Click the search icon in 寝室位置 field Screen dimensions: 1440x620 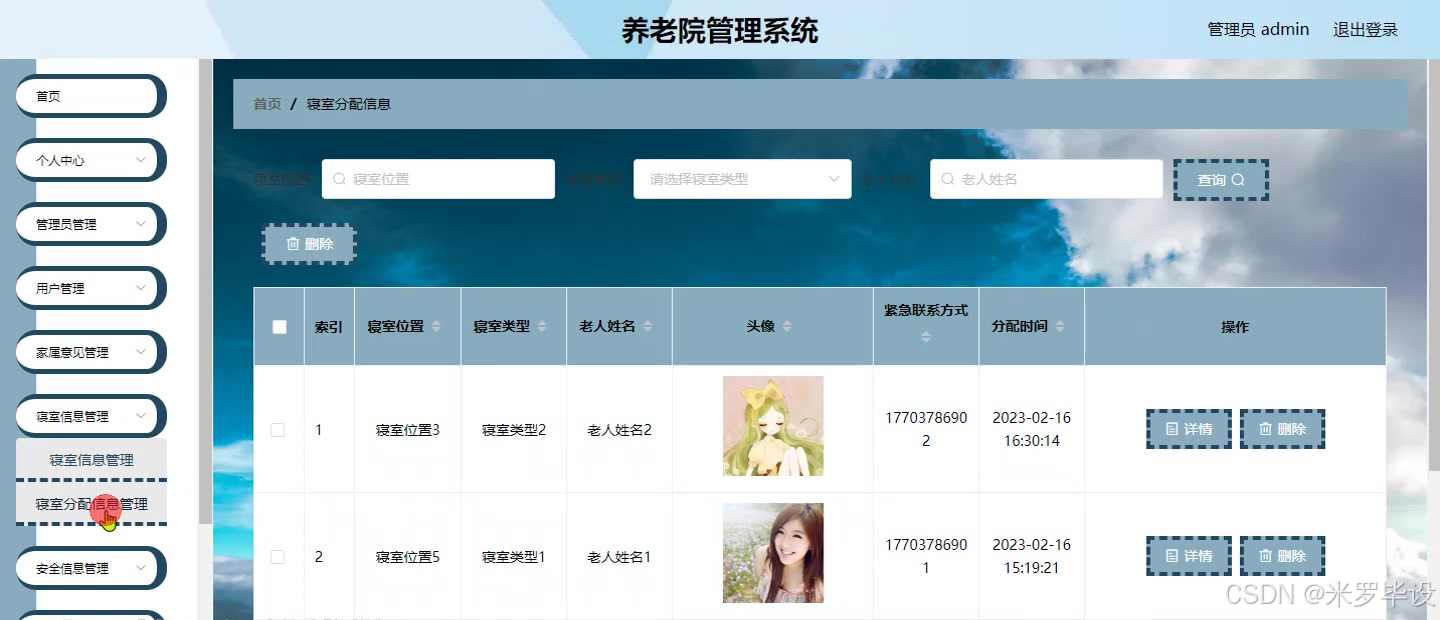[339, 179]
